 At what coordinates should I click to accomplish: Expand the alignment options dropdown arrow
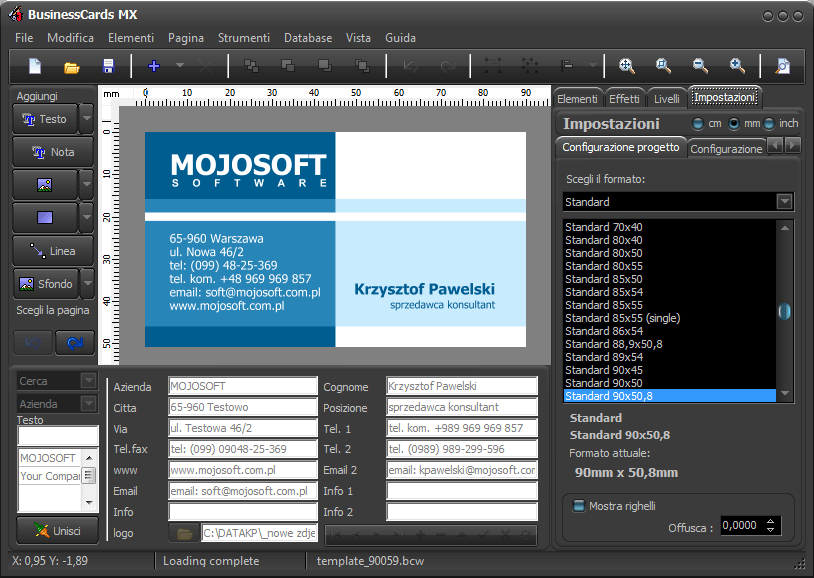point(592,66)
